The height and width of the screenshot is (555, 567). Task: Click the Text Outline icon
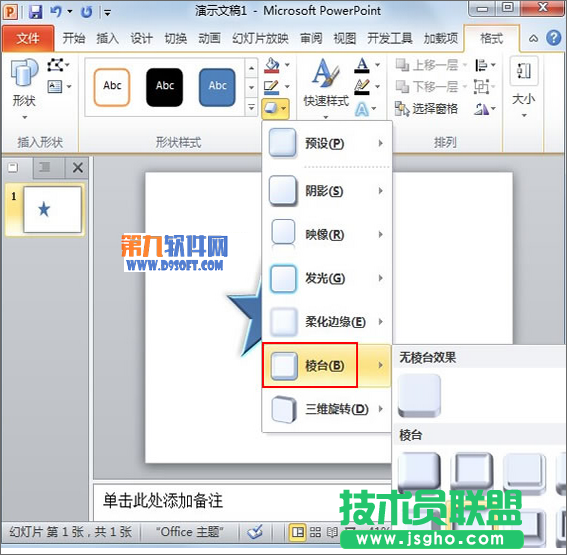coord(362,87)
